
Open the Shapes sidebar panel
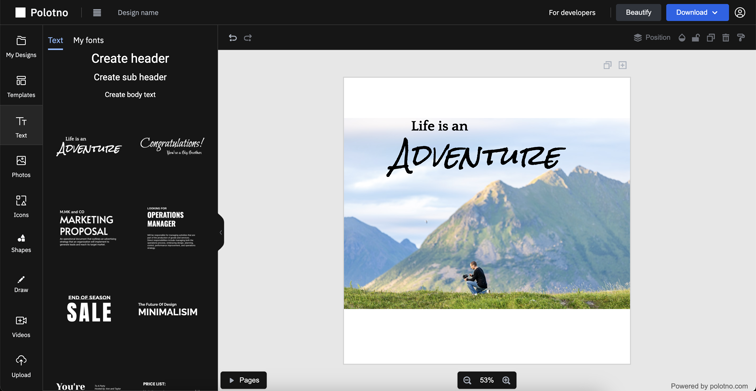pos(21,243)
